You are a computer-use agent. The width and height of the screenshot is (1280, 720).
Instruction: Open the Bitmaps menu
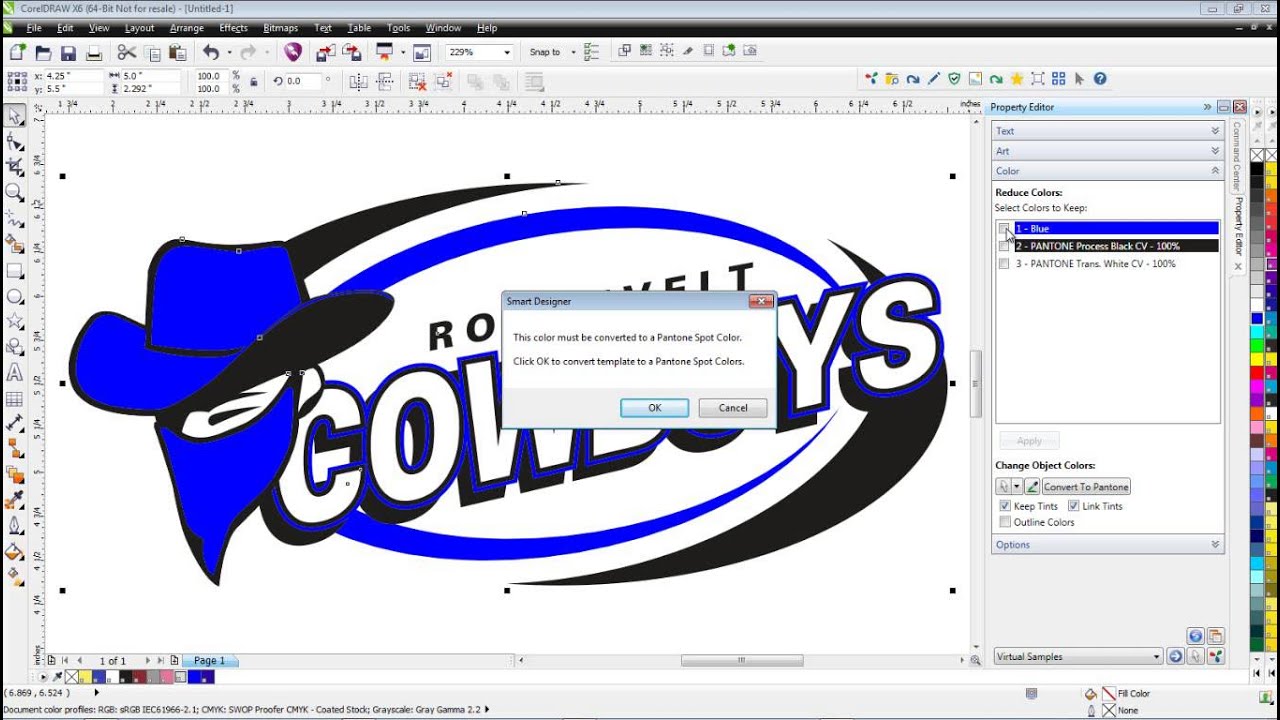280,28
